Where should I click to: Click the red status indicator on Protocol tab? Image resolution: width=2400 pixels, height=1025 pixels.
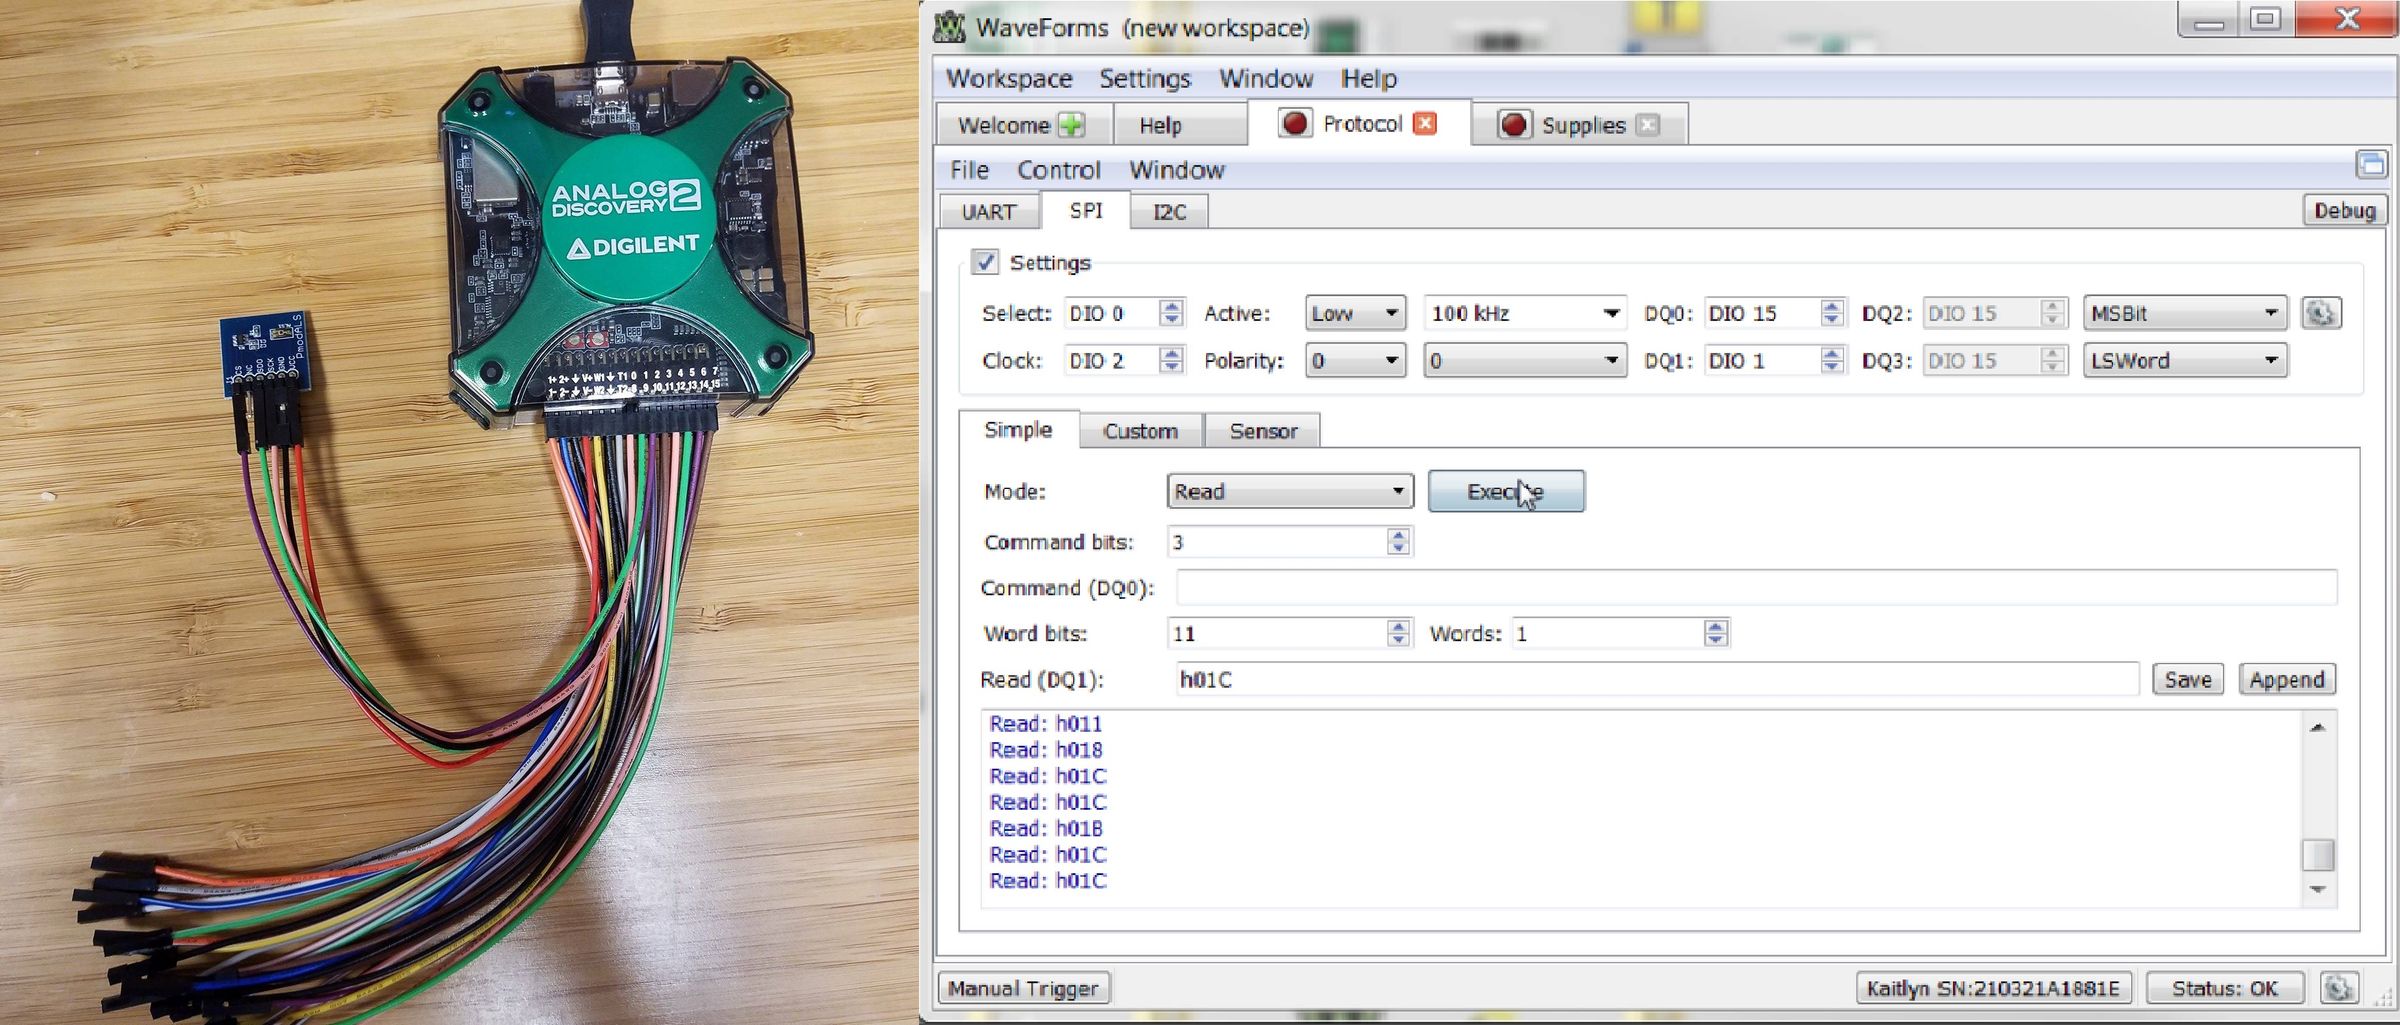1297,123
